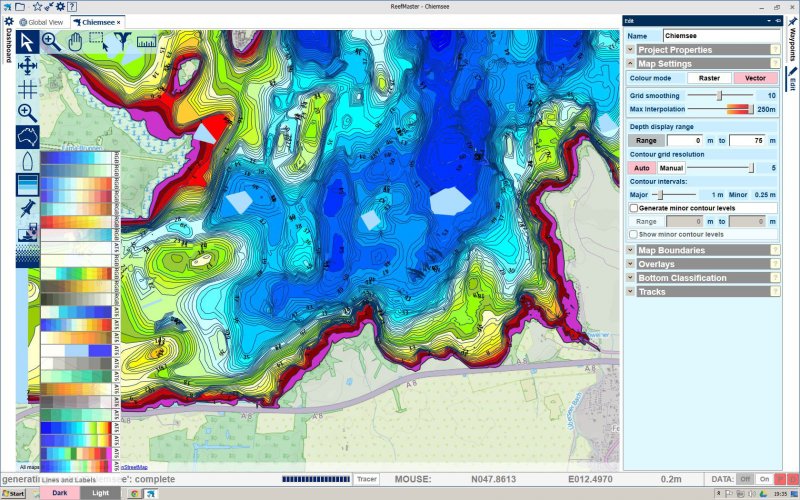
Task: Activate the hand pan tool
Action: click(x=76, y=42)
